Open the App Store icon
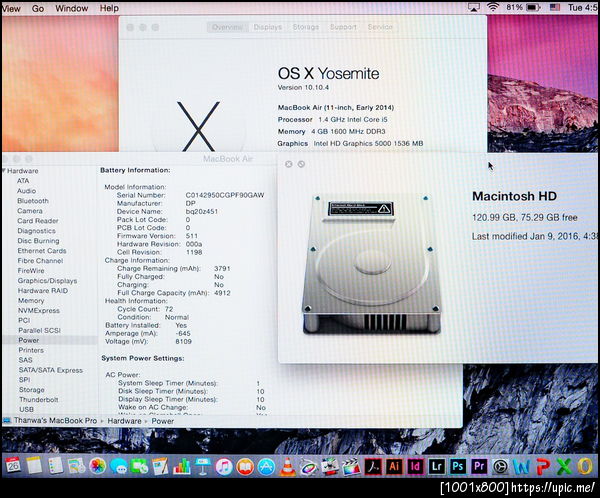 pos(266,467)
